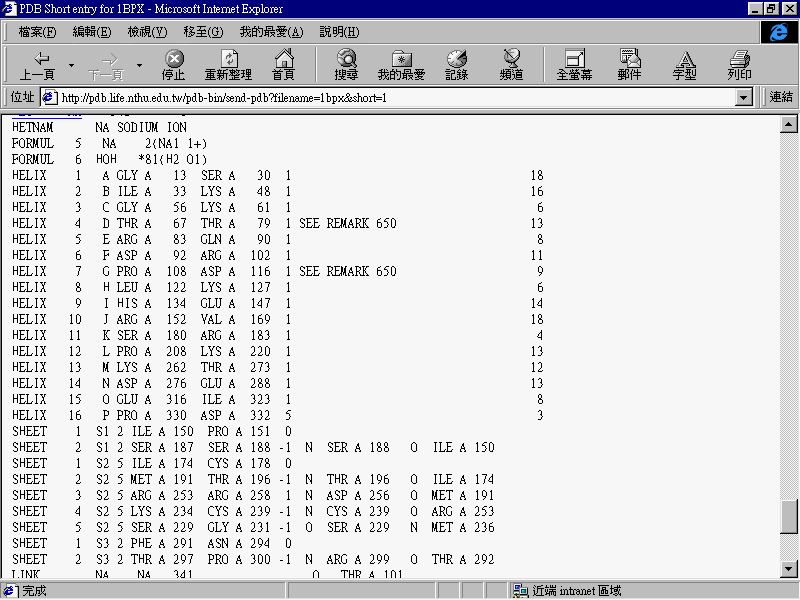The width and height of the screenshot is (800, 600).
Task: Refresh the page with 重新整理 icon
Action: coord(228,65)
